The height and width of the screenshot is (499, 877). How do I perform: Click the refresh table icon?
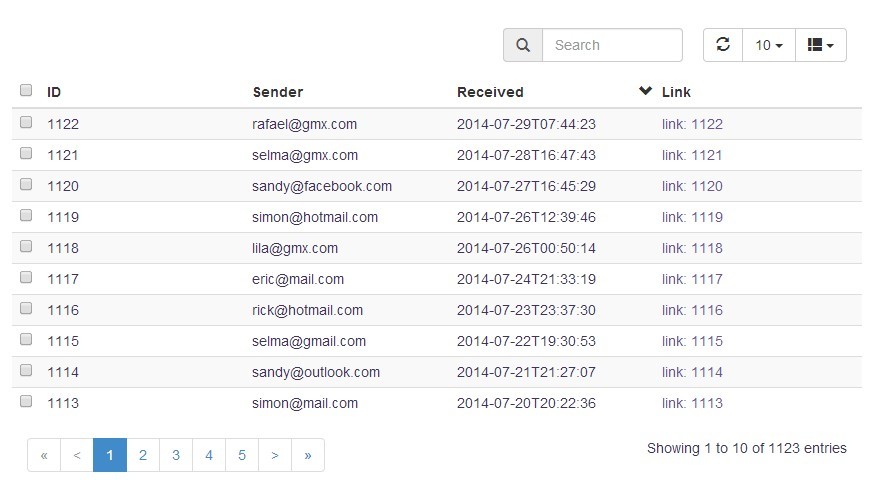723,45
